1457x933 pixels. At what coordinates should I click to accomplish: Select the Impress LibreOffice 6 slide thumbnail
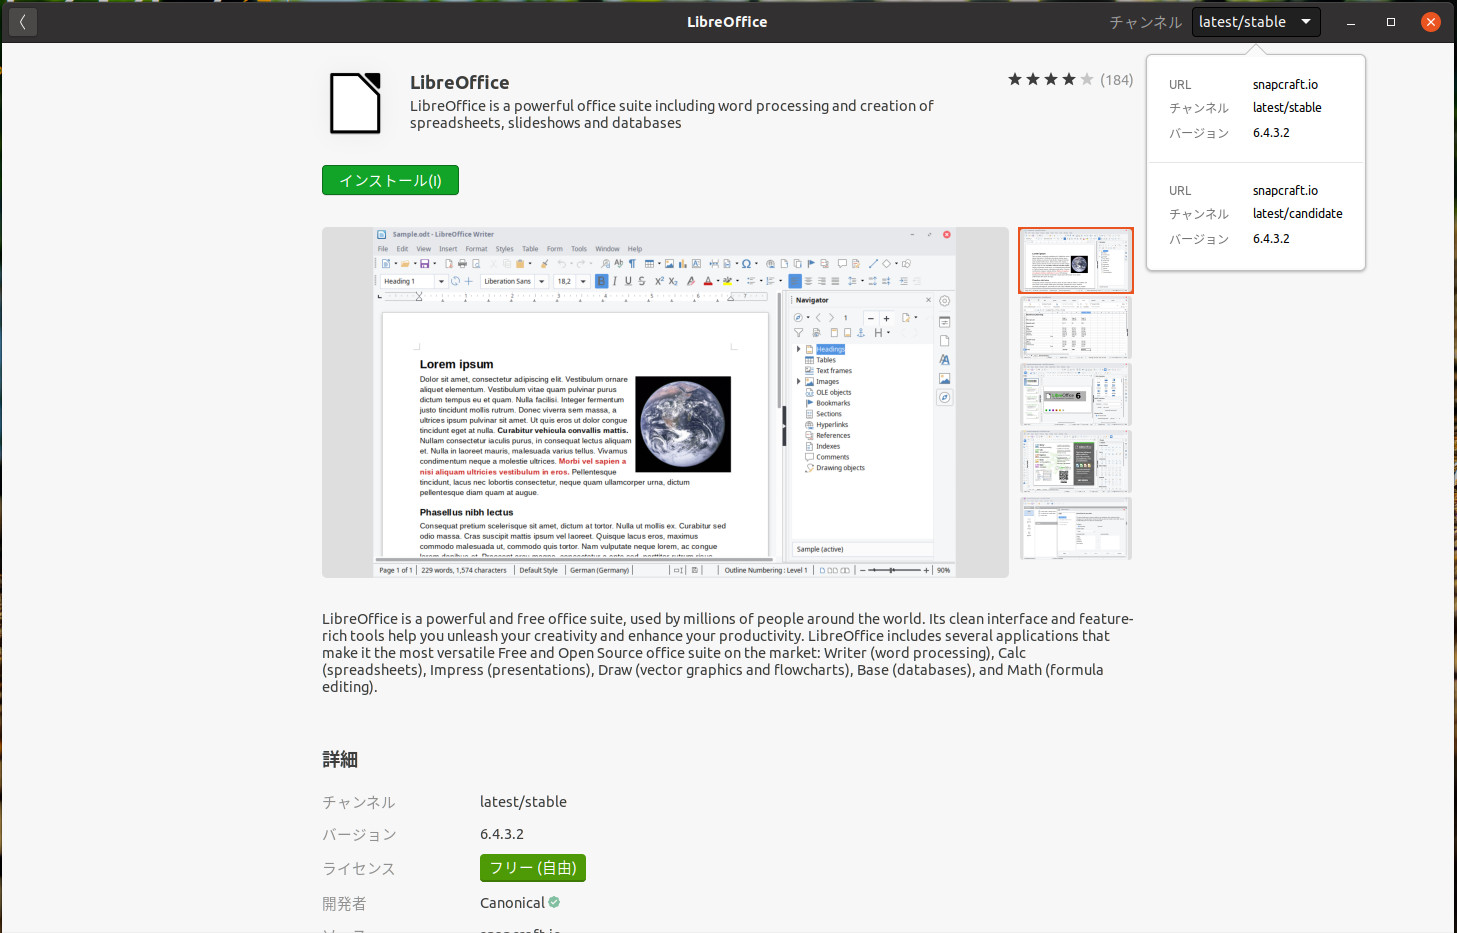1076,395
